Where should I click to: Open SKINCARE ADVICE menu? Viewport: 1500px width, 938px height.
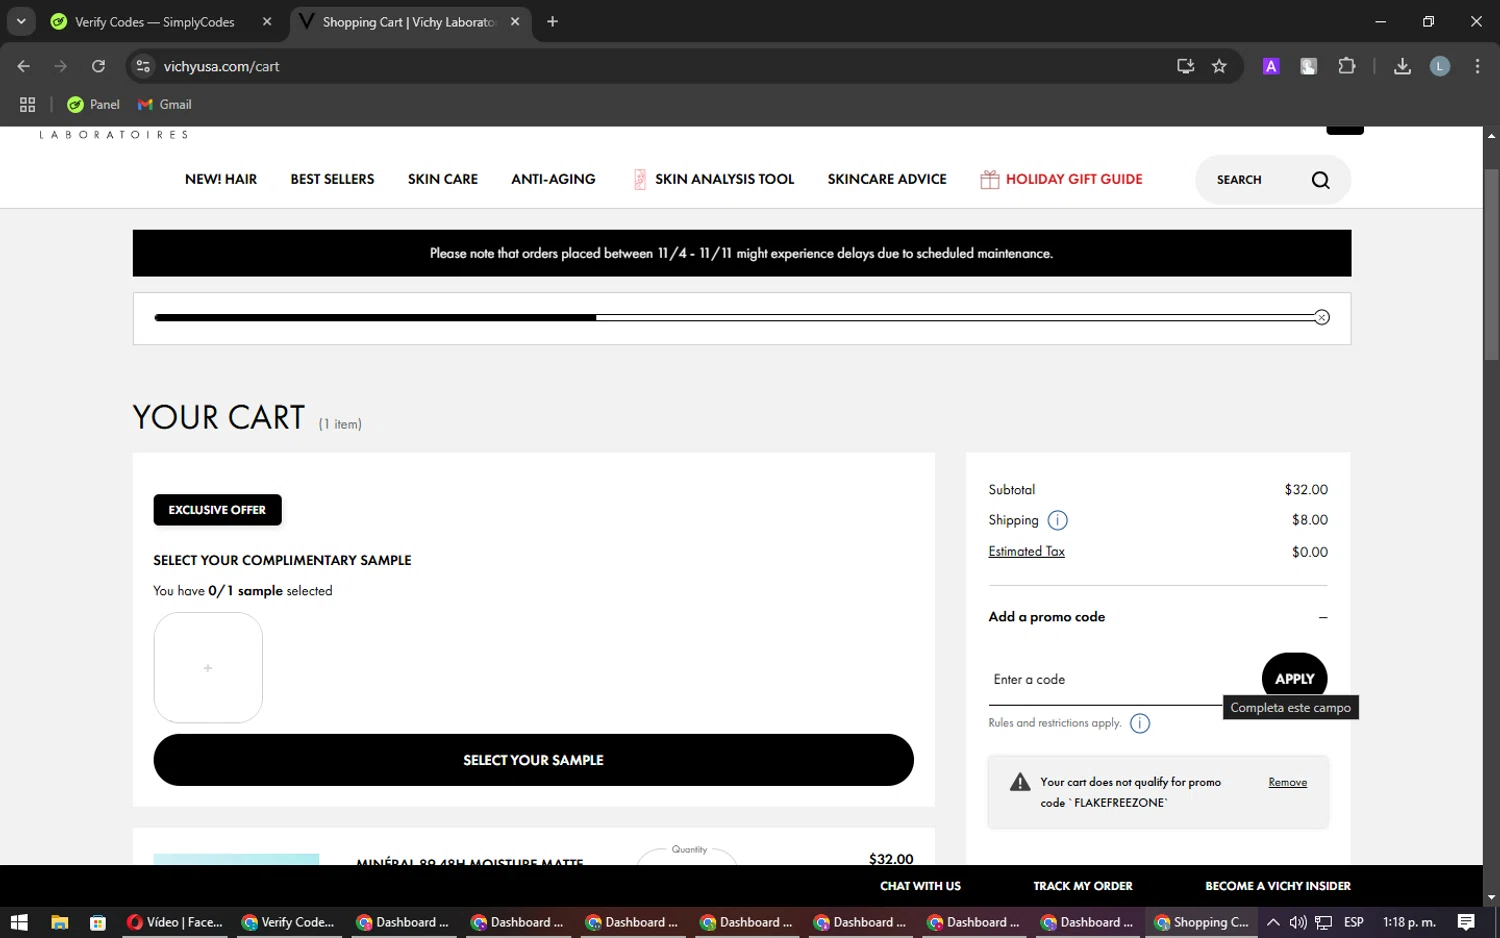point(887,179)
